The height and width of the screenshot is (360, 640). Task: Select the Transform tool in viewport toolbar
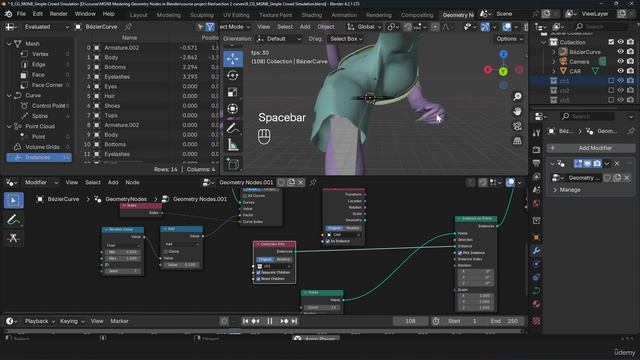233,109
